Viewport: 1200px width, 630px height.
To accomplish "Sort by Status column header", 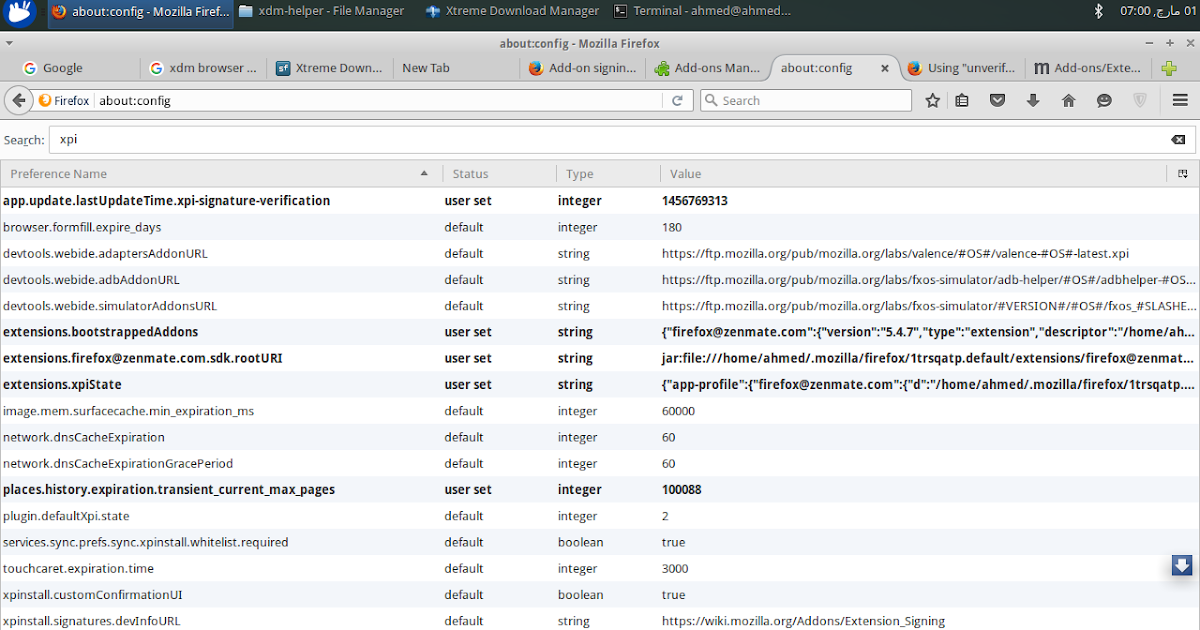I will pyautogui.click(x=499, y=174).
